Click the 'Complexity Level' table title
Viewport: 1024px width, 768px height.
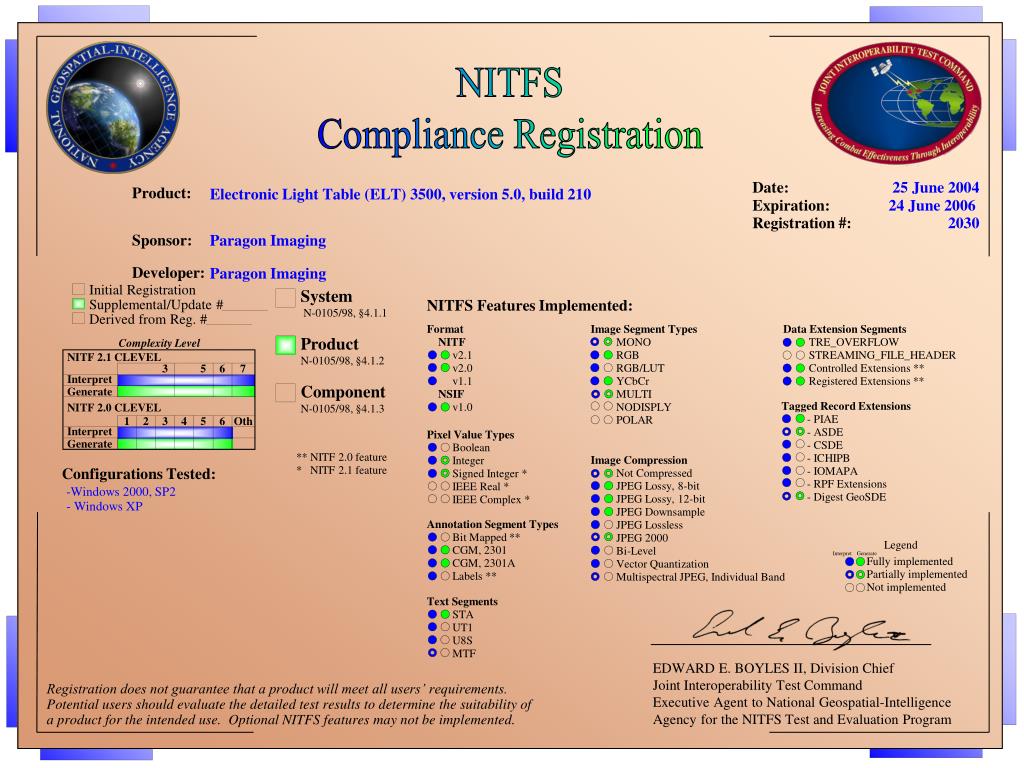[159, 343]
